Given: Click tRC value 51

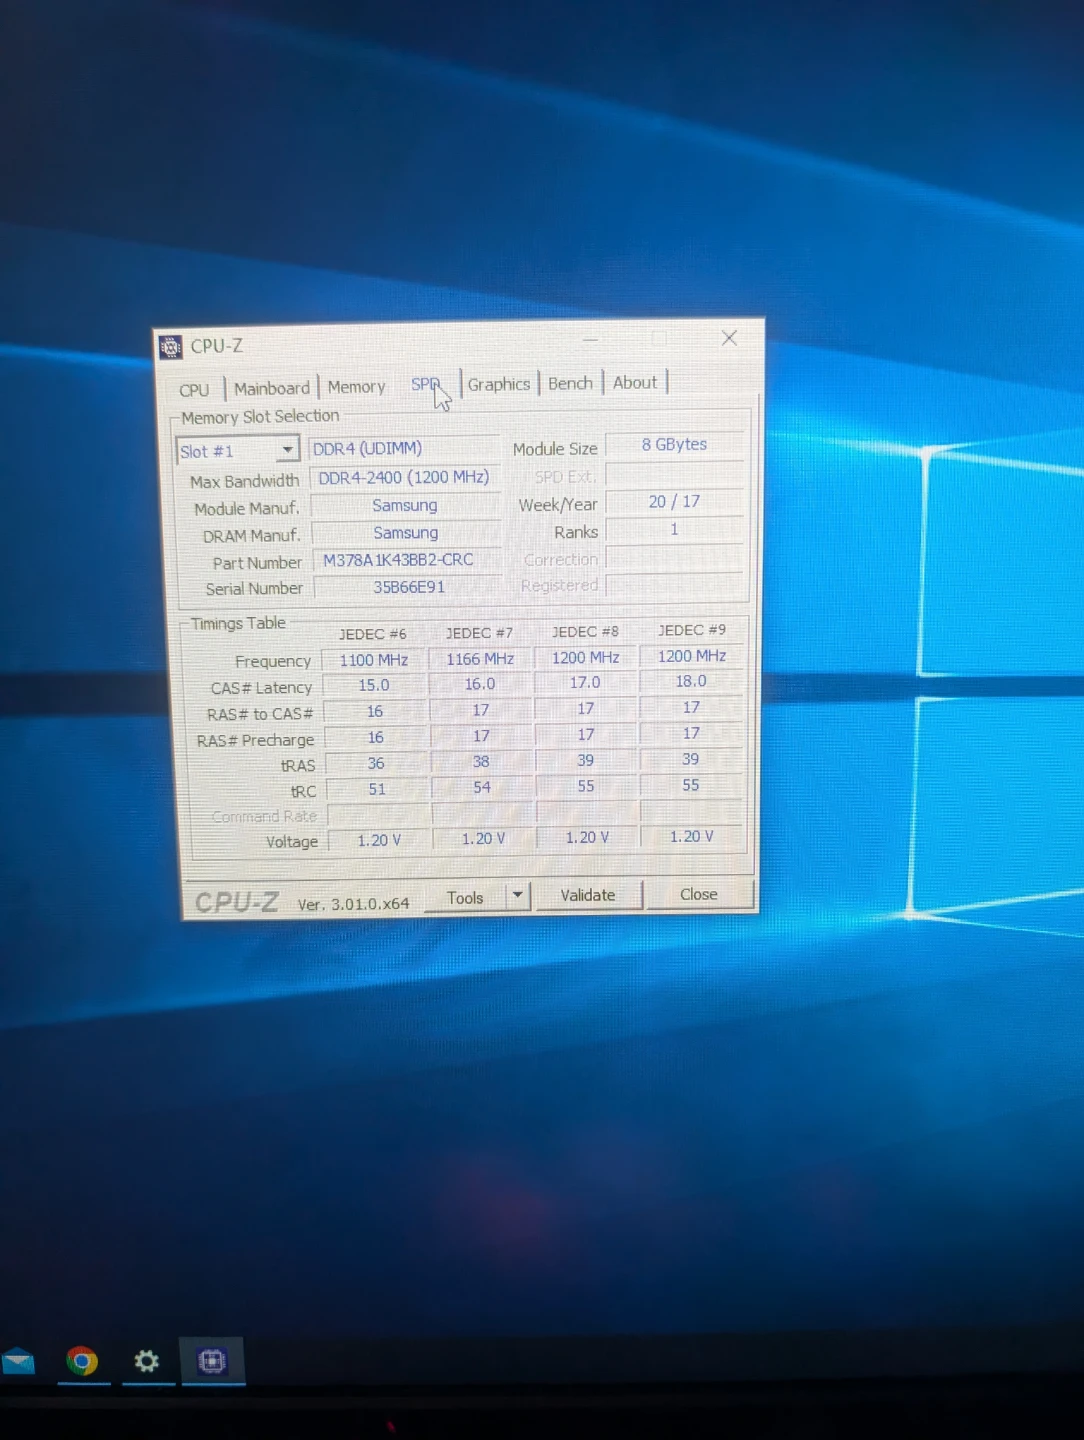Looking at the screenshot, I should pyautogui.click(x=377, y=789).
